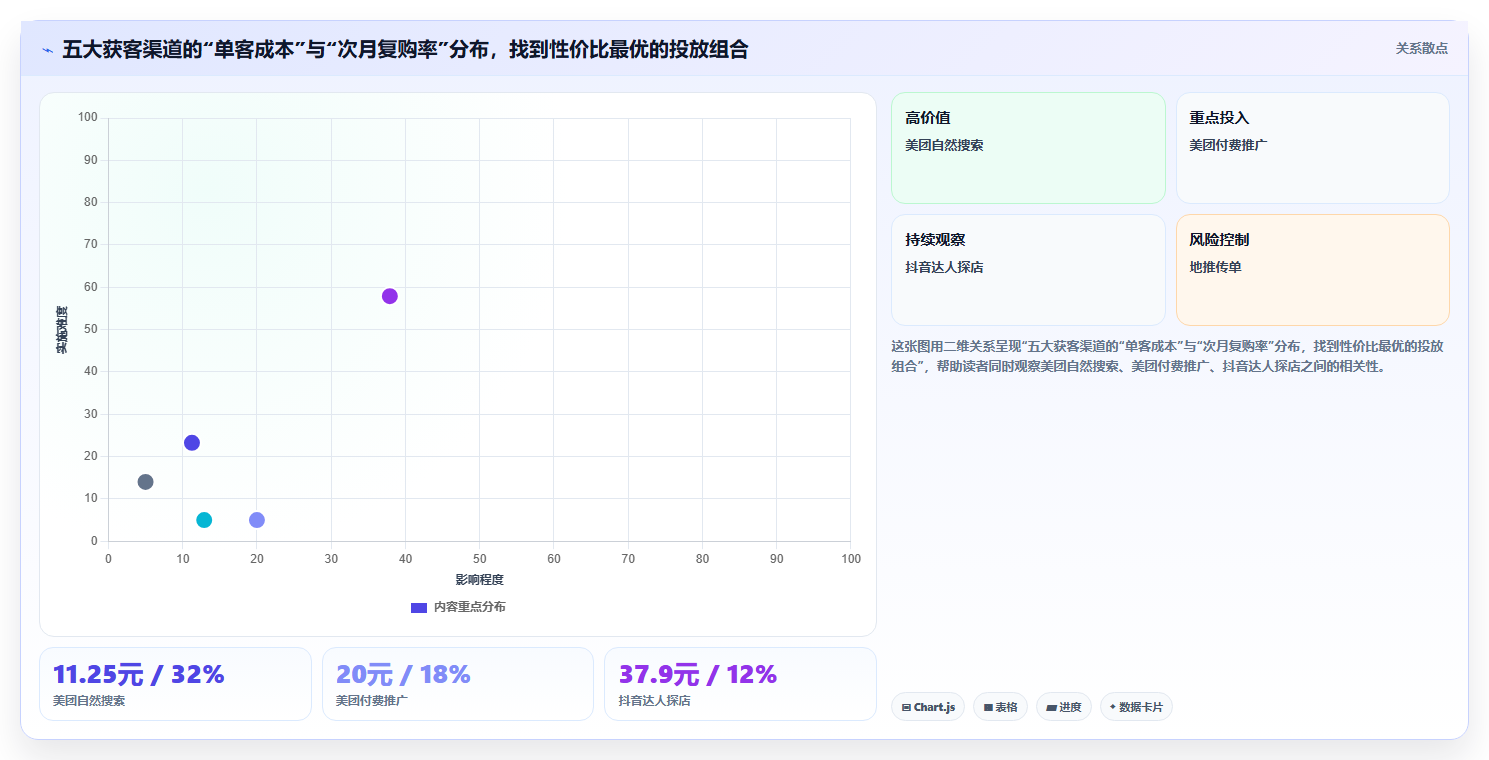
Task: Click the 影响程度 x-axis title
Action: pyautogui.click(x=479, y=580)
